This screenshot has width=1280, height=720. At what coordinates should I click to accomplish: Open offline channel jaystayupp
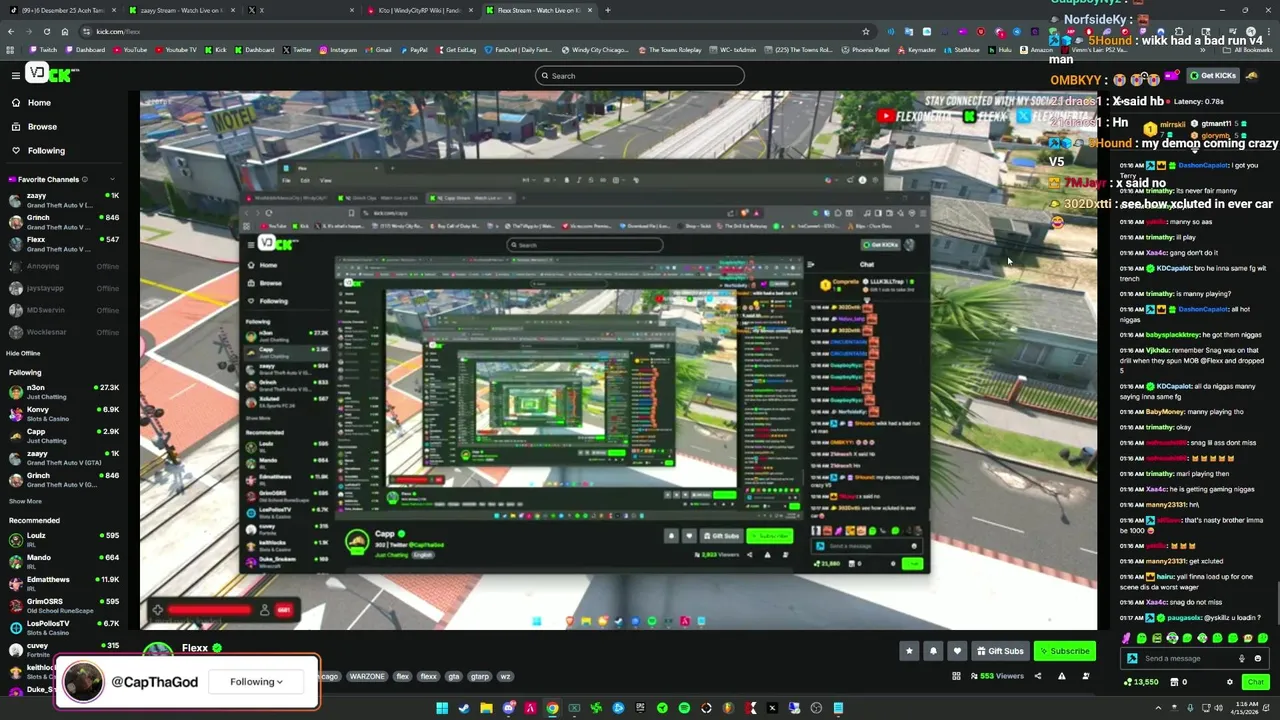(x=62, y=288)
